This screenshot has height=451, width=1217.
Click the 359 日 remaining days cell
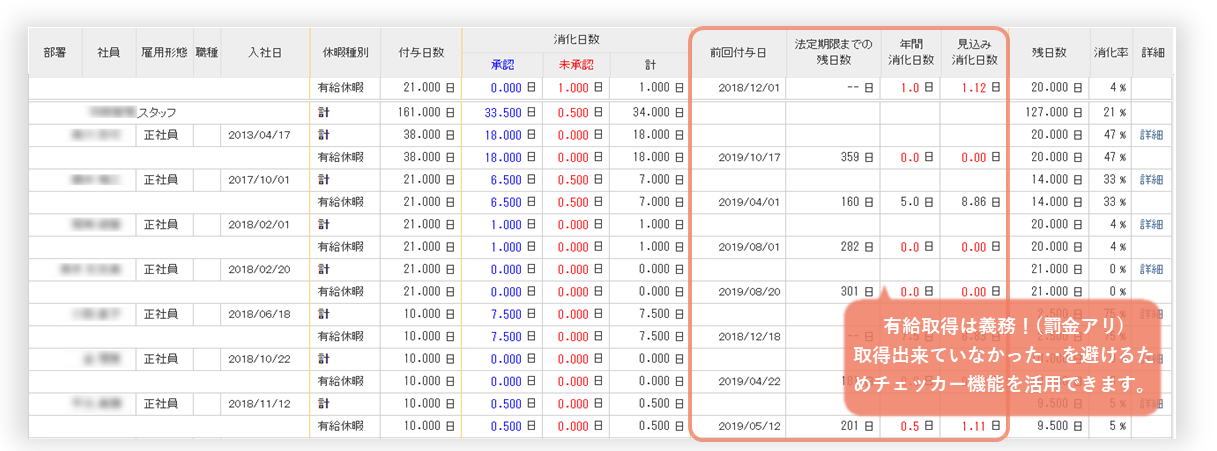[x=857, y=157]
